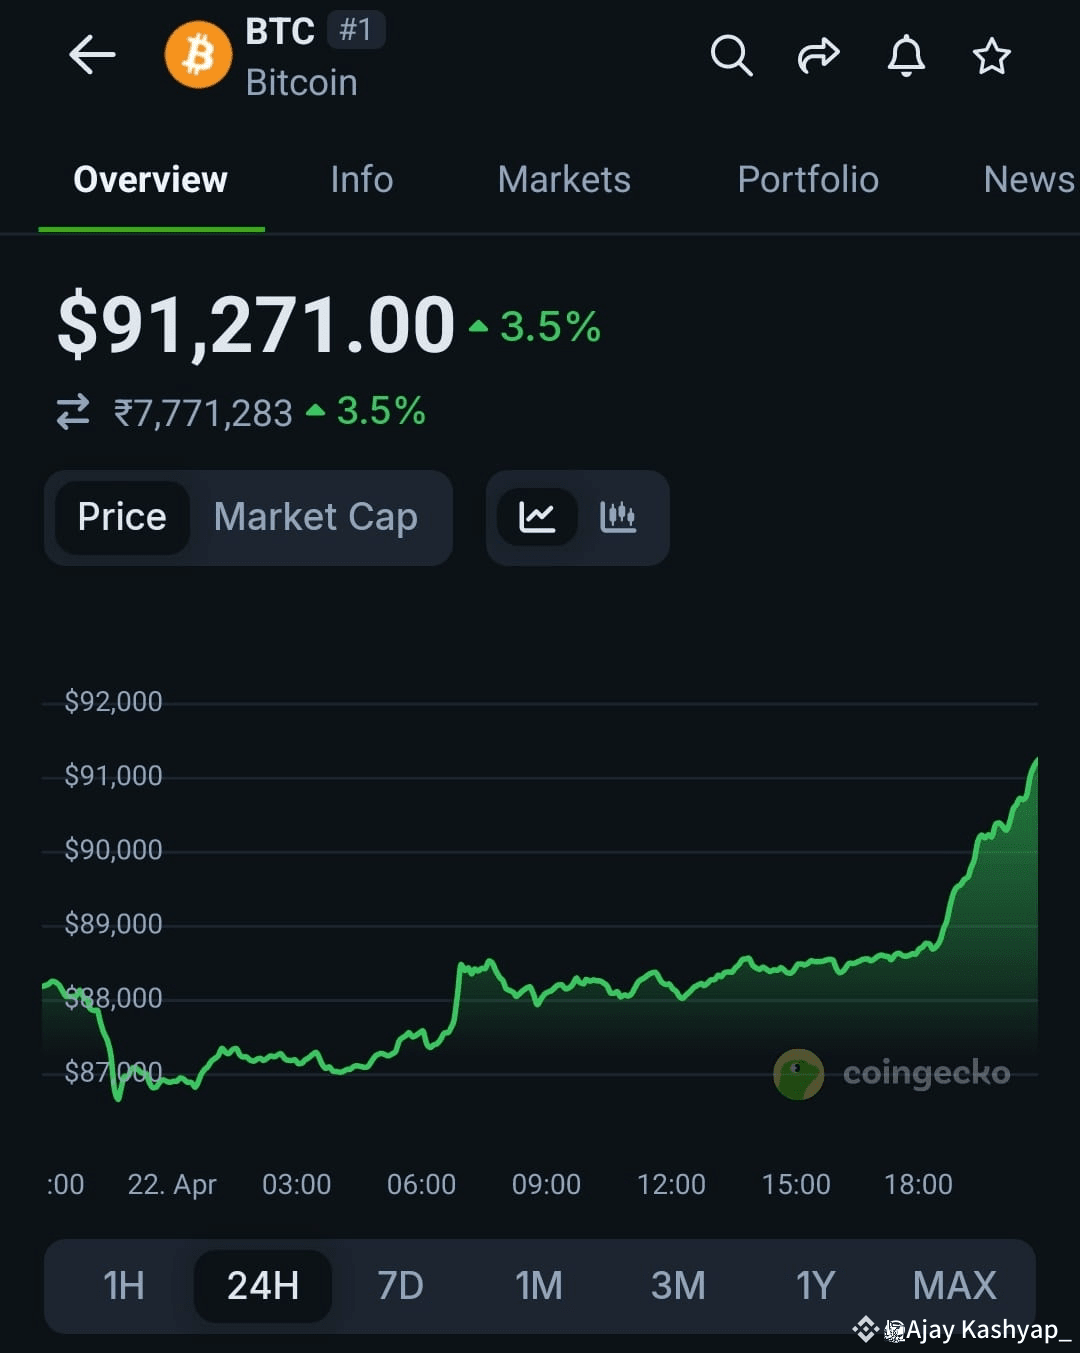
Task: Tap the 1Y timeframe option
Action: coord(816,1286)
